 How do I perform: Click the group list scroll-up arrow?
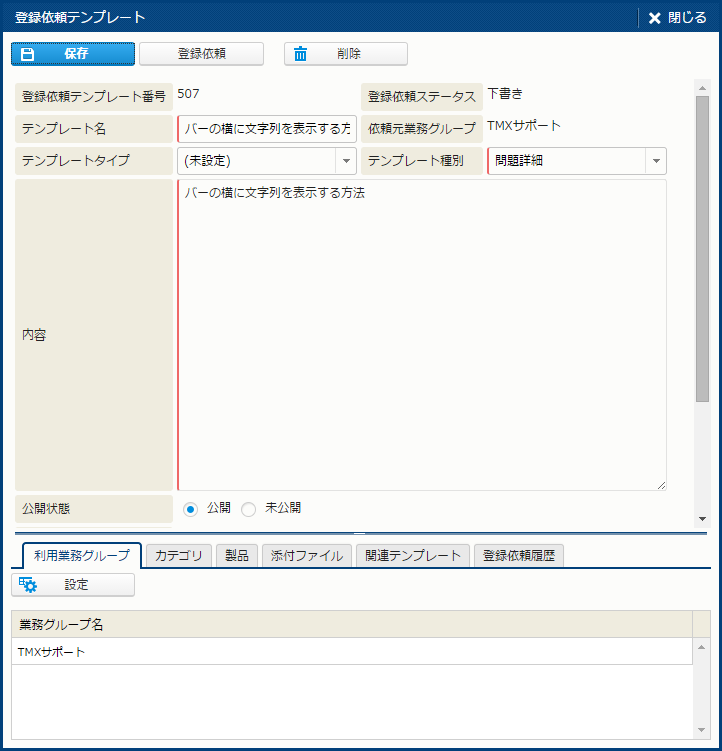click(x=702, y=648)
